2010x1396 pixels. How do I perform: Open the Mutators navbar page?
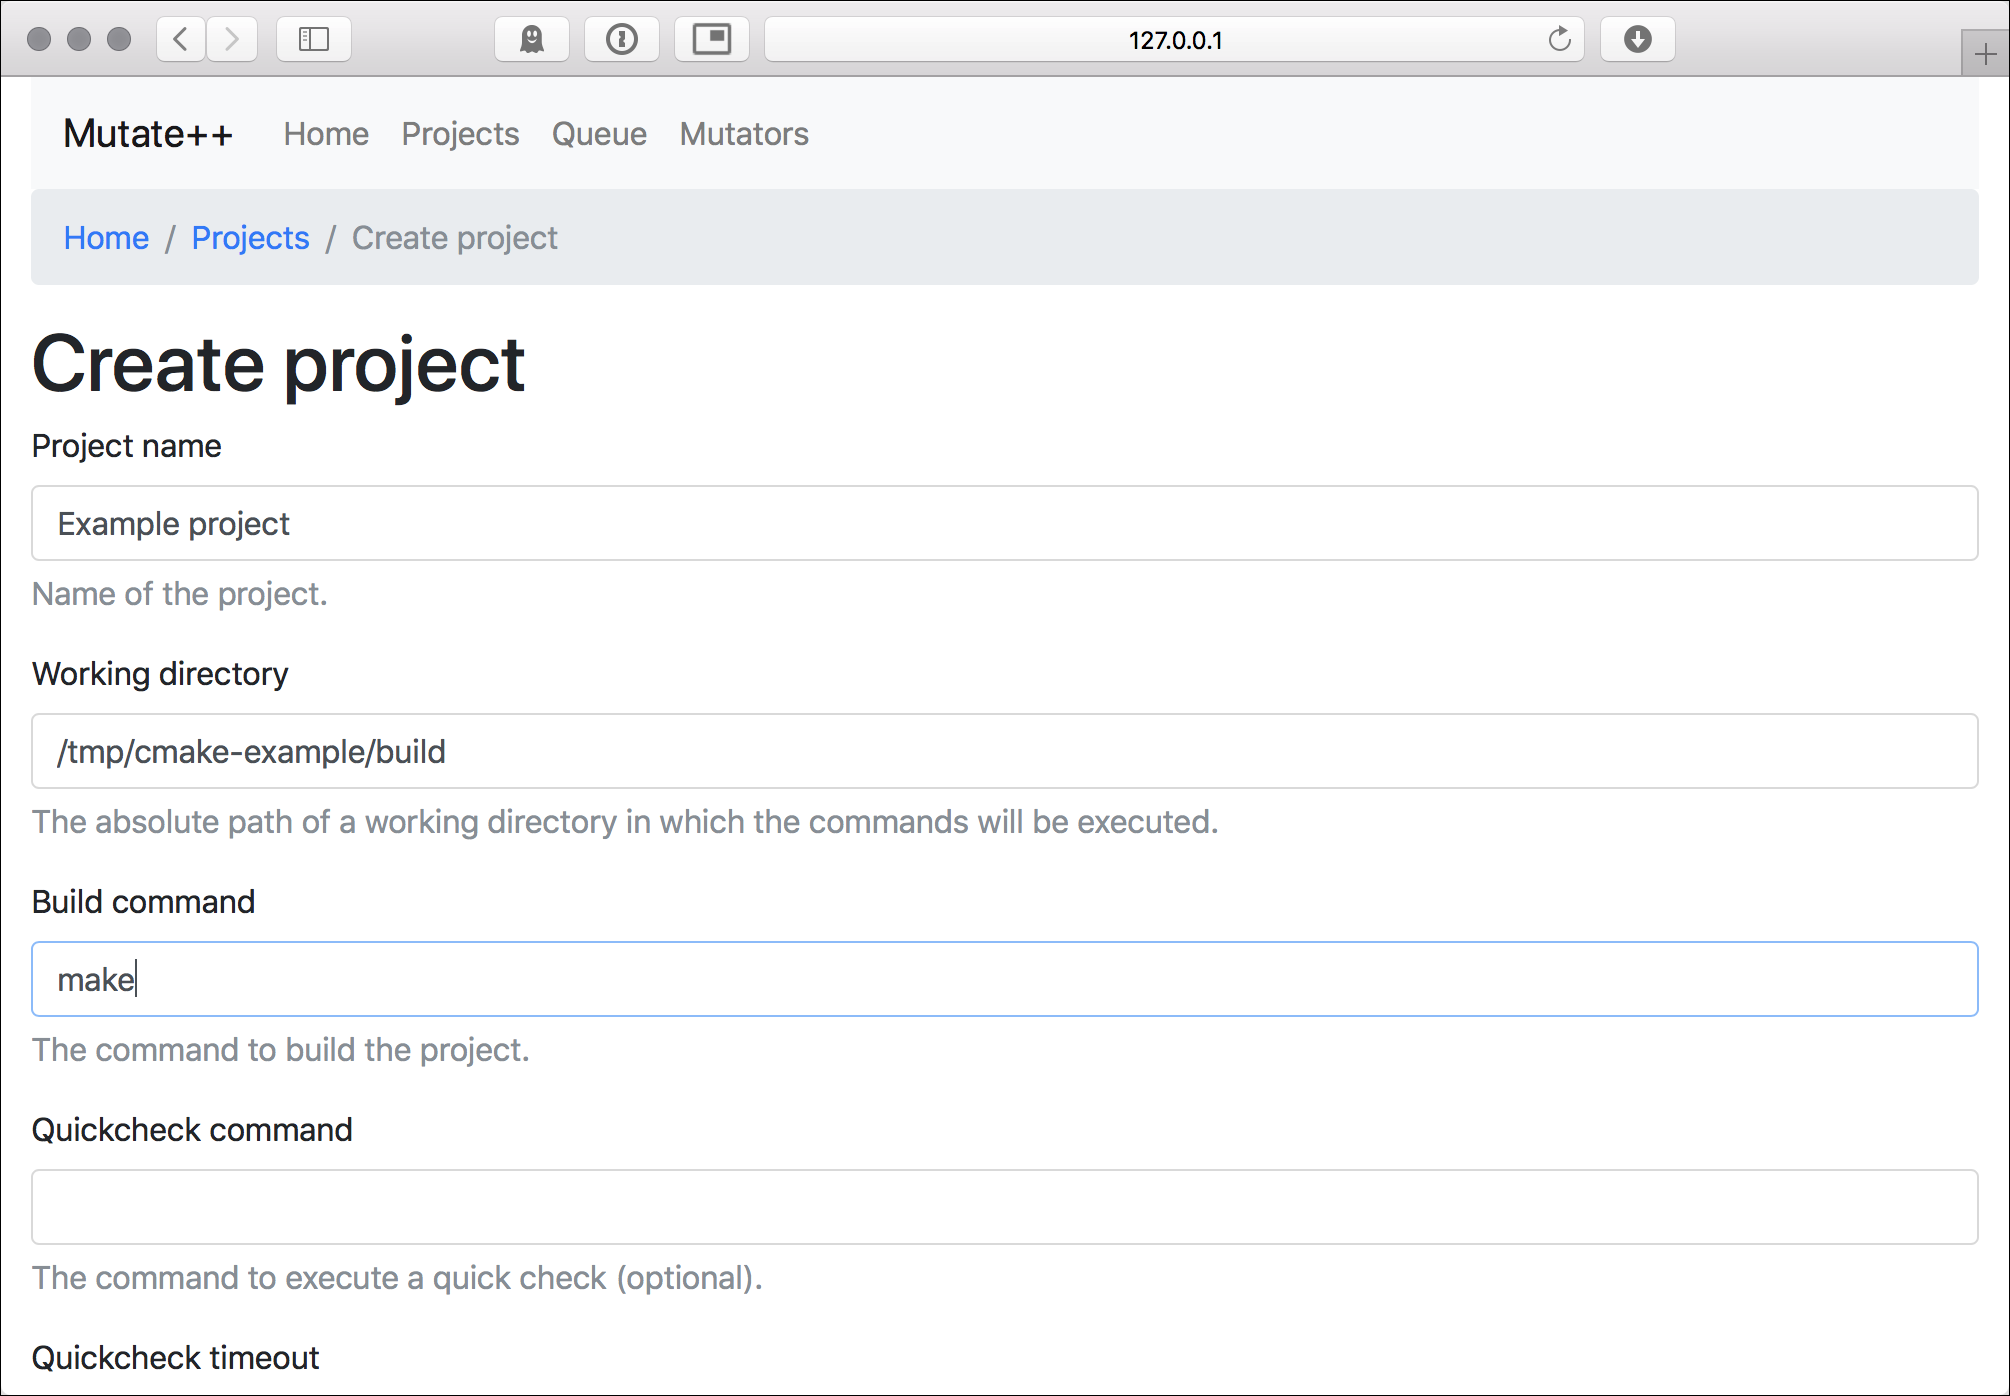coord(744,134)
